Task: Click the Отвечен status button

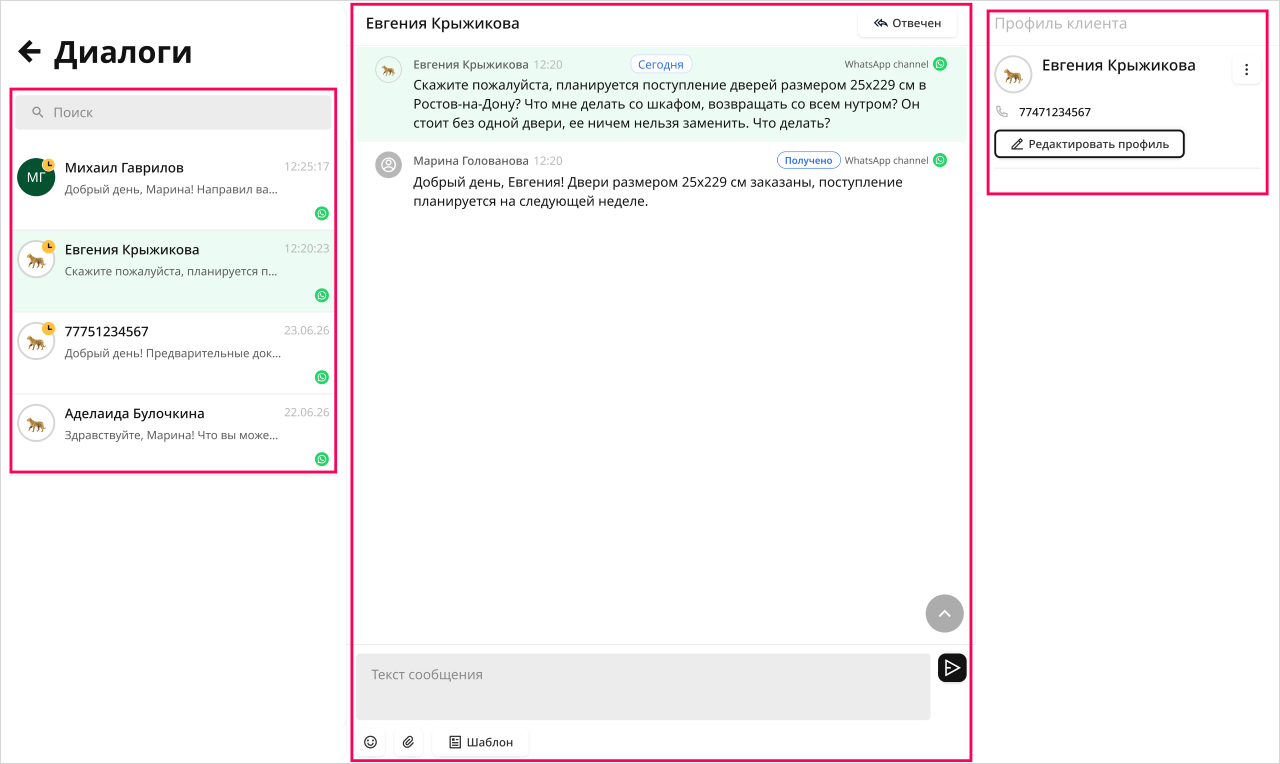Action: click(907, 23)
